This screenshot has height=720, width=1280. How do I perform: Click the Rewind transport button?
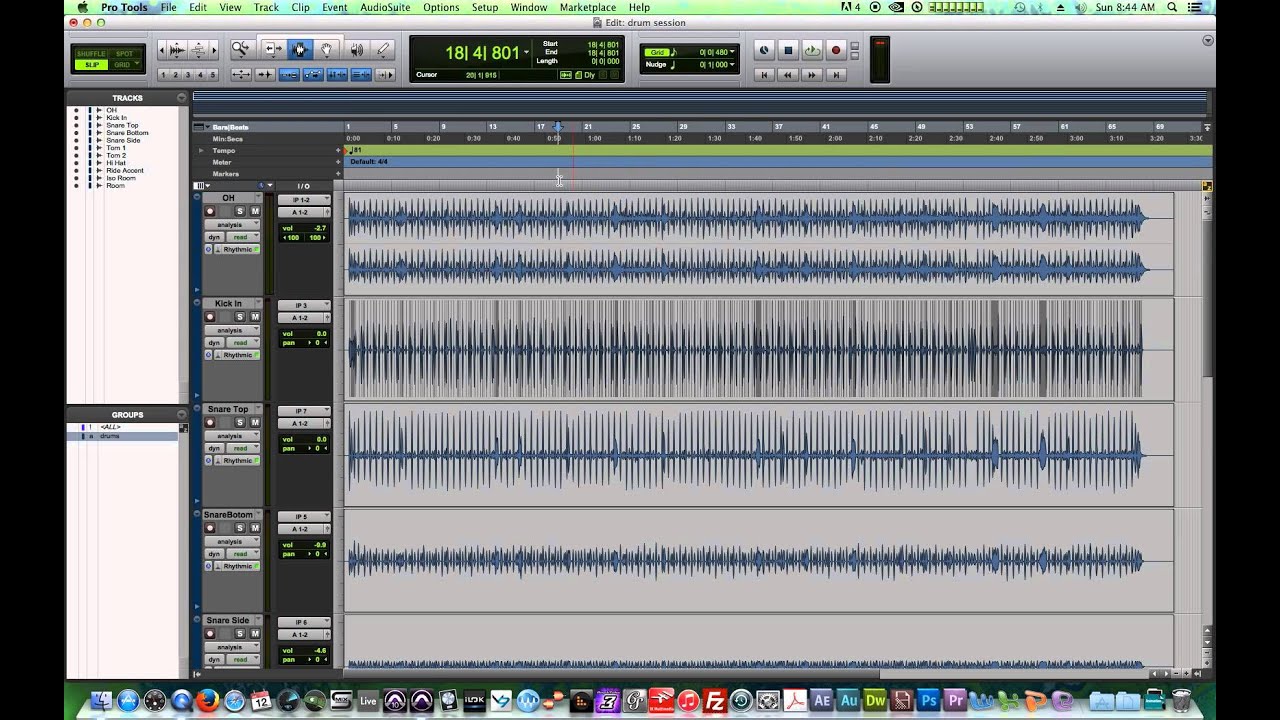(788, 75)
